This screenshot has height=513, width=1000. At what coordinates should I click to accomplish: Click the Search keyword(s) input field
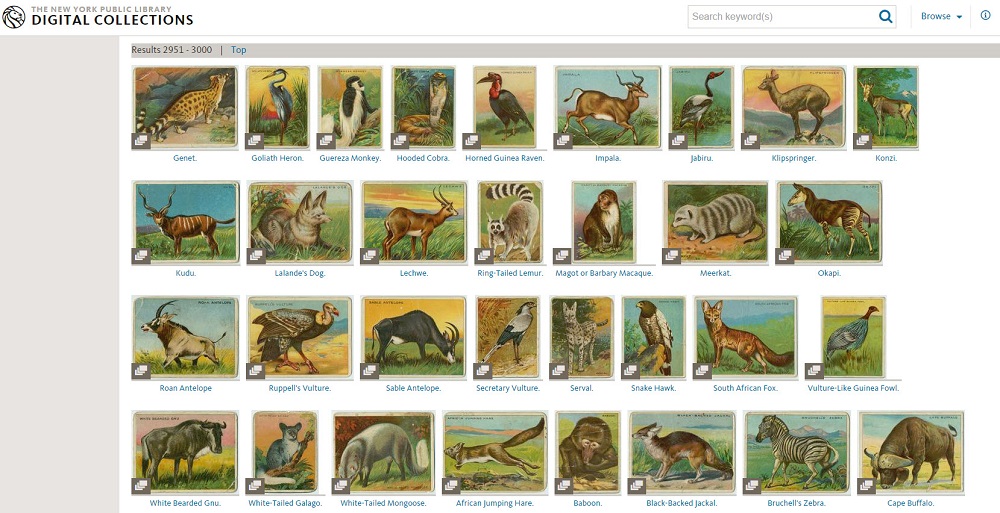pos(780,17)
